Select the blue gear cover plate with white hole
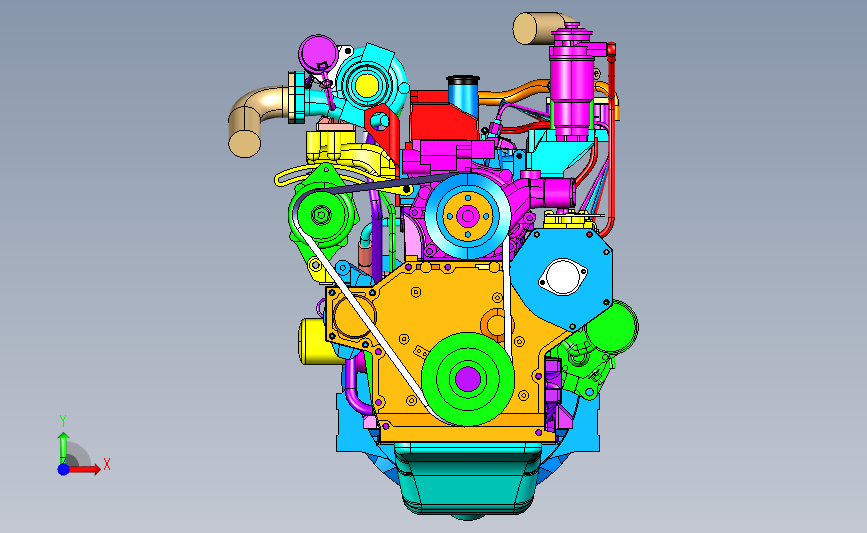Image resolution: width=867 pixels, height=533 pixels. [561, 279]
